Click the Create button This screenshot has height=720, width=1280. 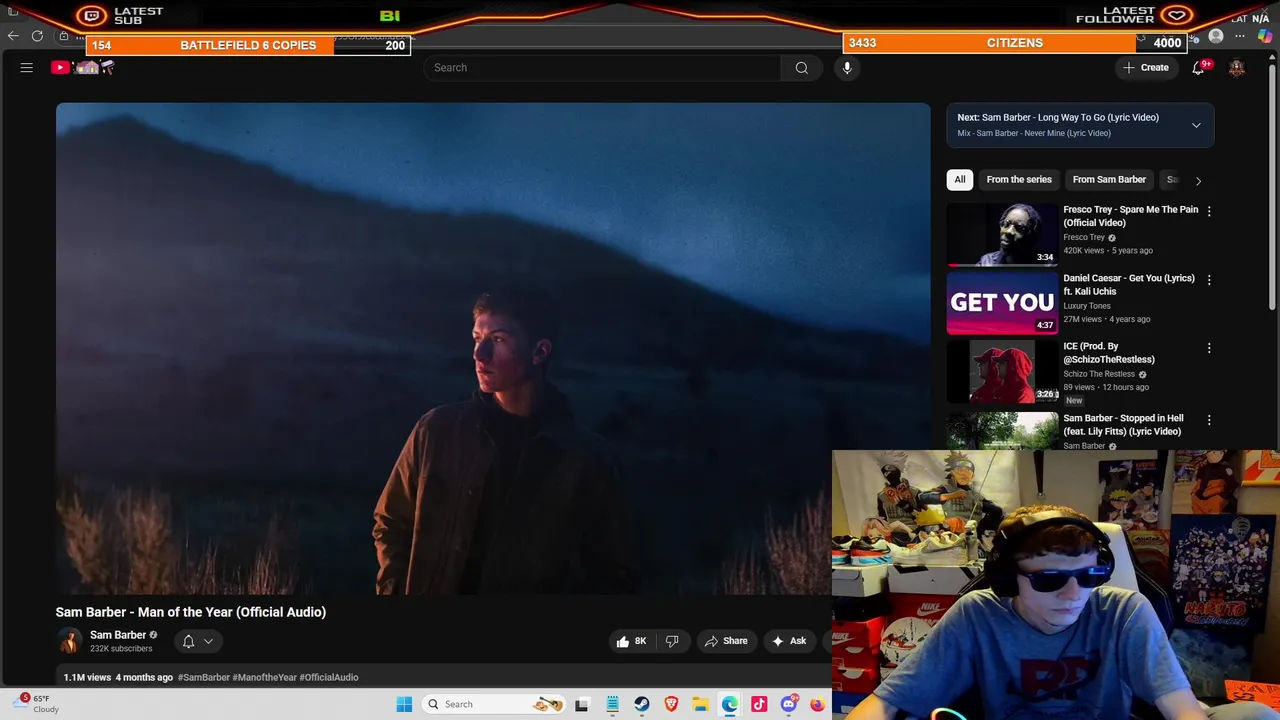1145,68
